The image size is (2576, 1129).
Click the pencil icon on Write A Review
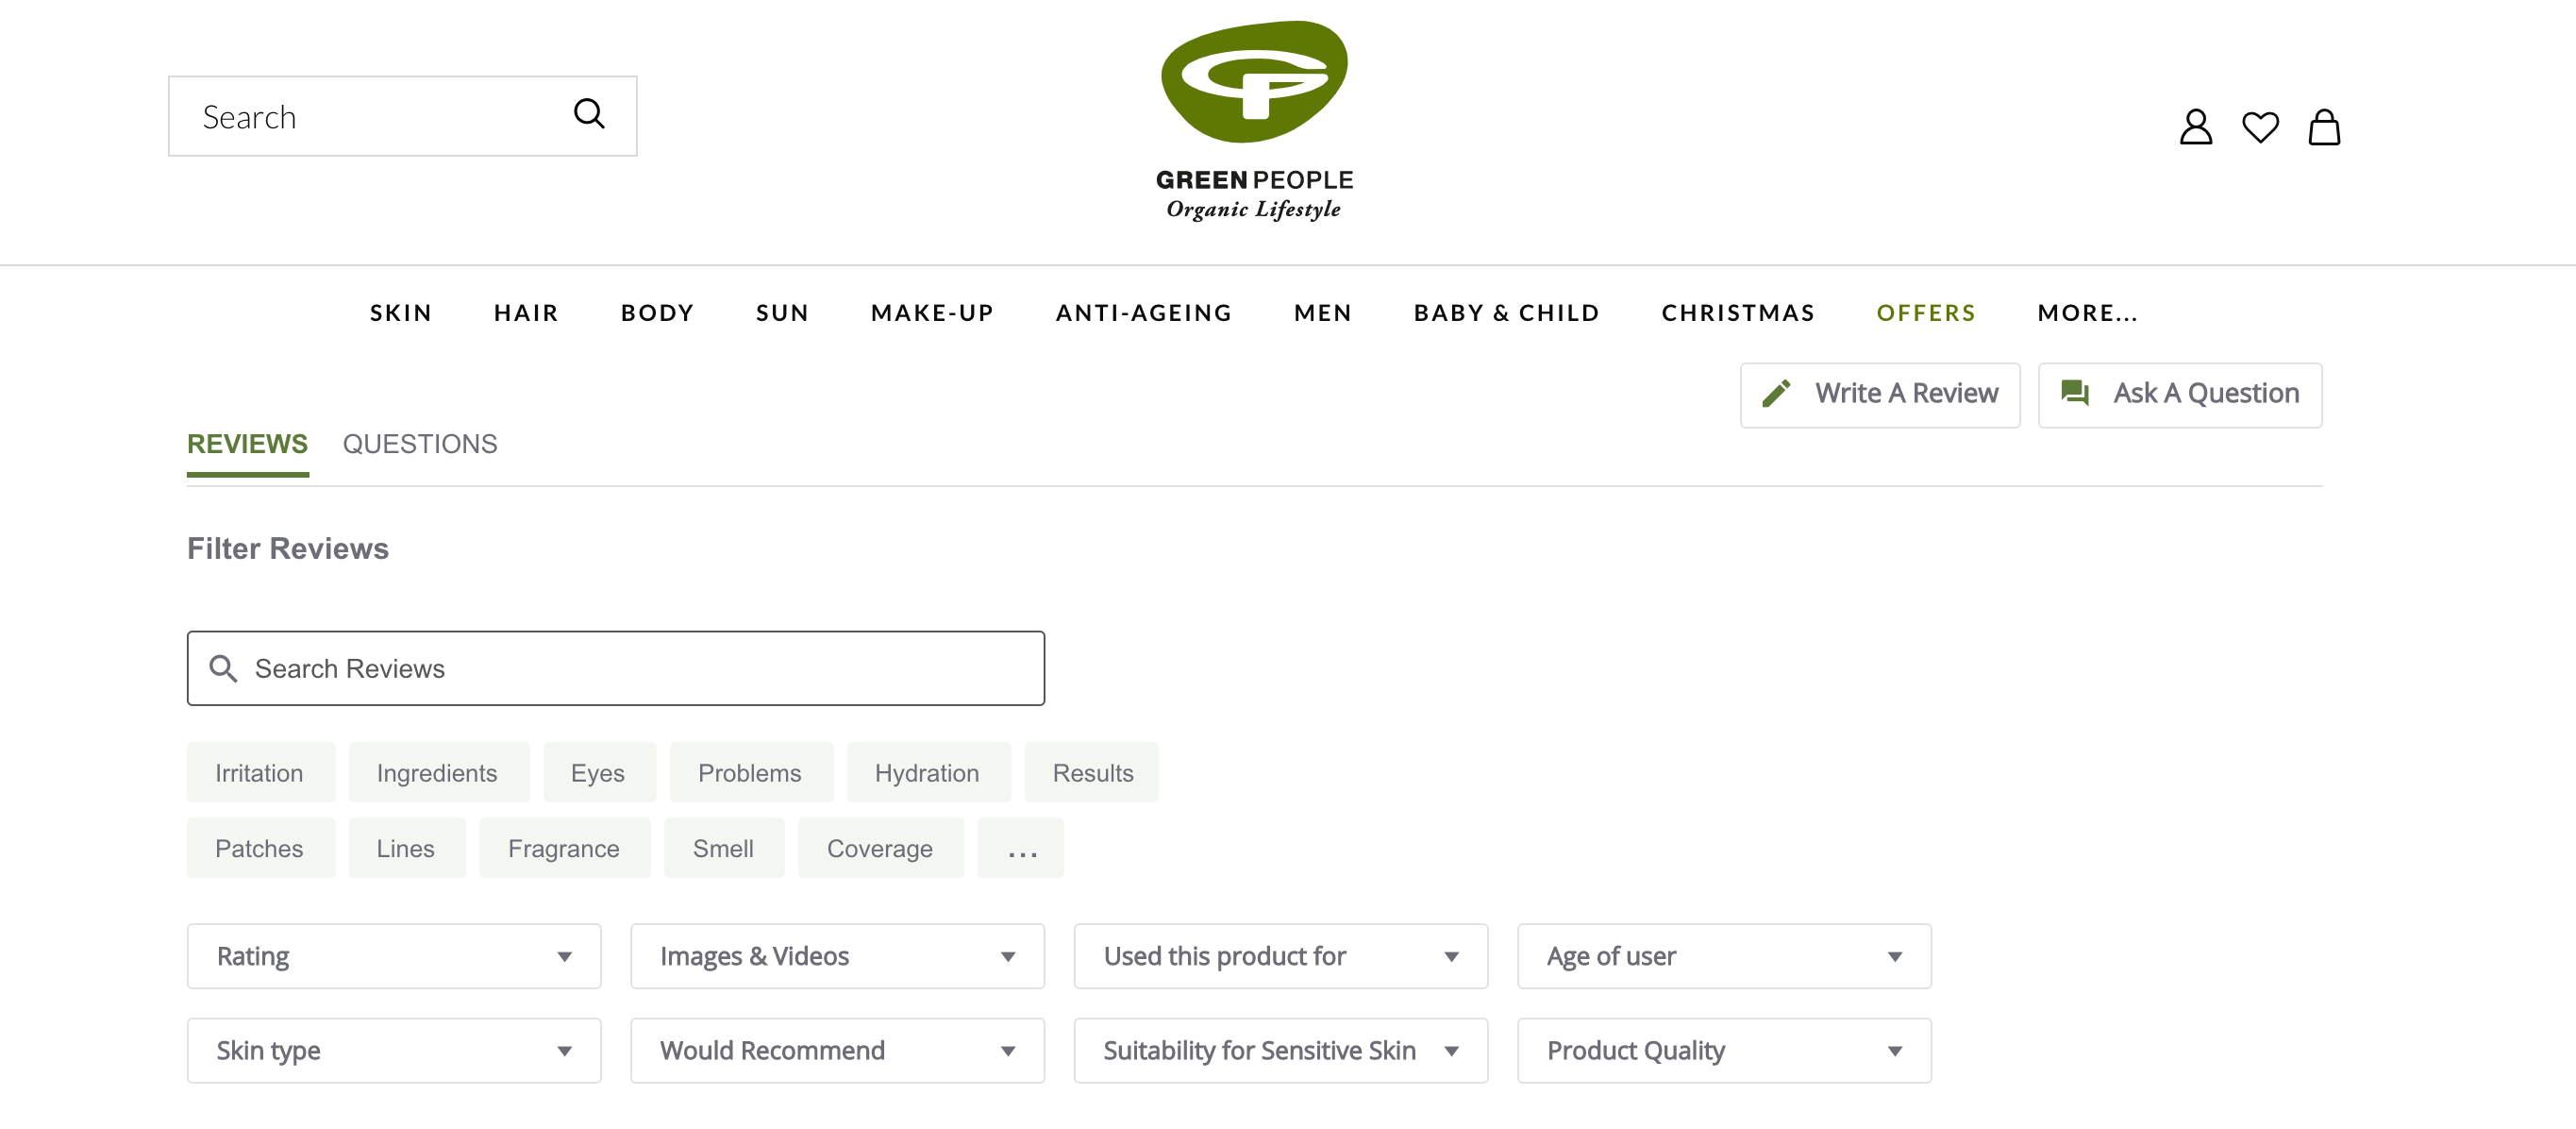[x=1776, y=394]
